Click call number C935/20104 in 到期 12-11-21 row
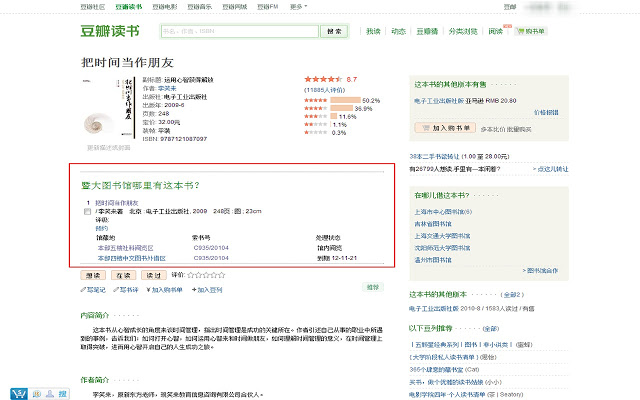 point(211,258)
